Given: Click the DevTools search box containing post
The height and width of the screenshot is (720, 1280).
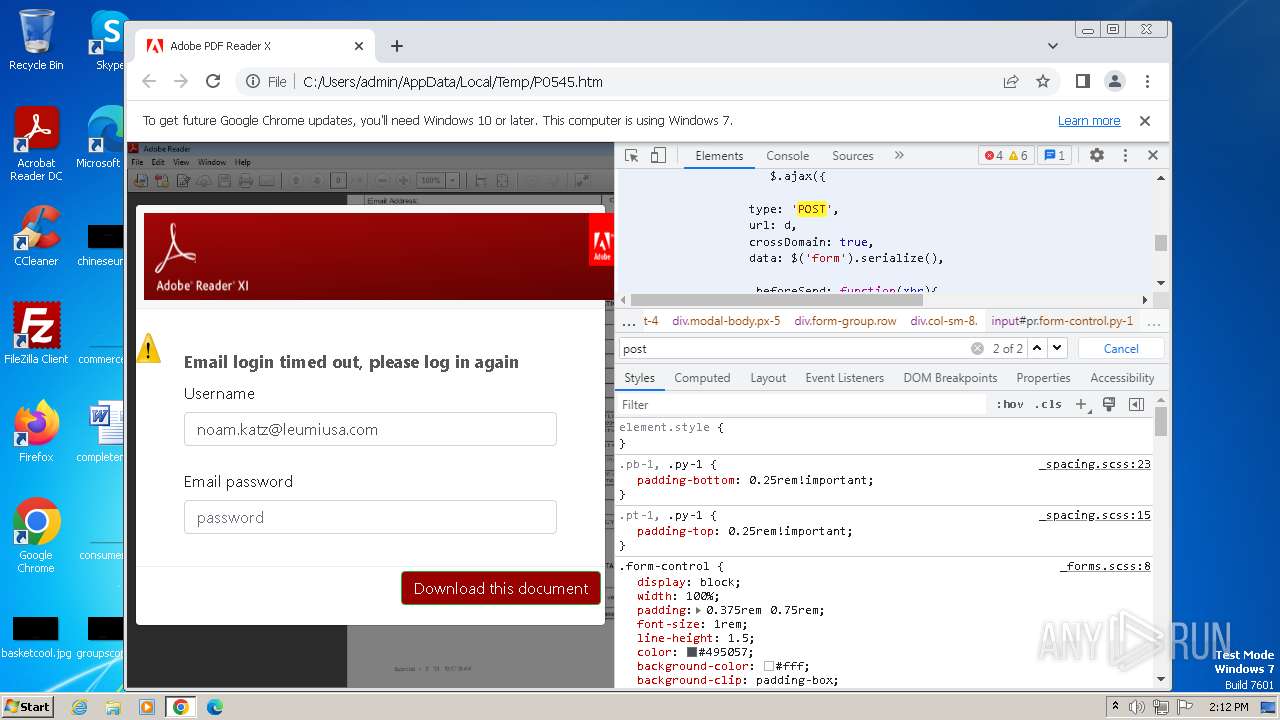Looking at the screenshot, I should point(794,348).
